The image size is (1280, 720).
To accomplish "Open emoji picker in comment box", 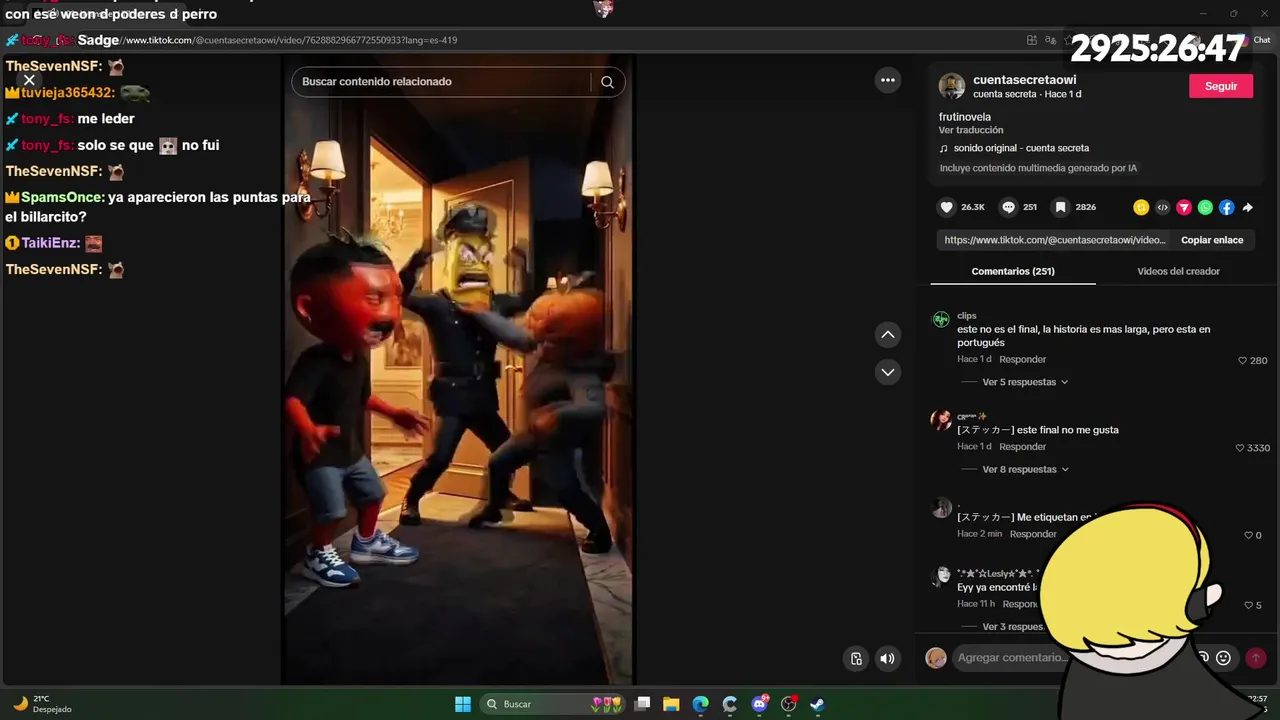I will pos(1223,658).
